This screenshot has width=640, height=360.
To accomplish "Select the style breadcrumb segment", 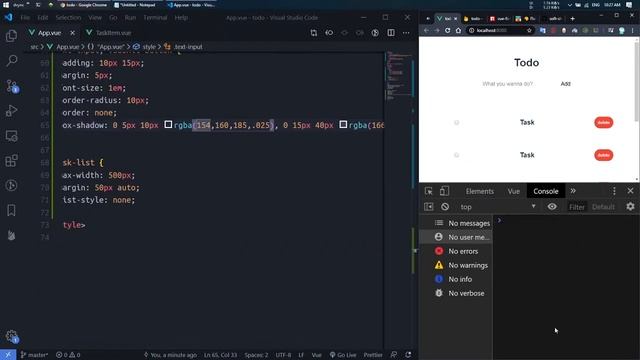I will (144, 47).
